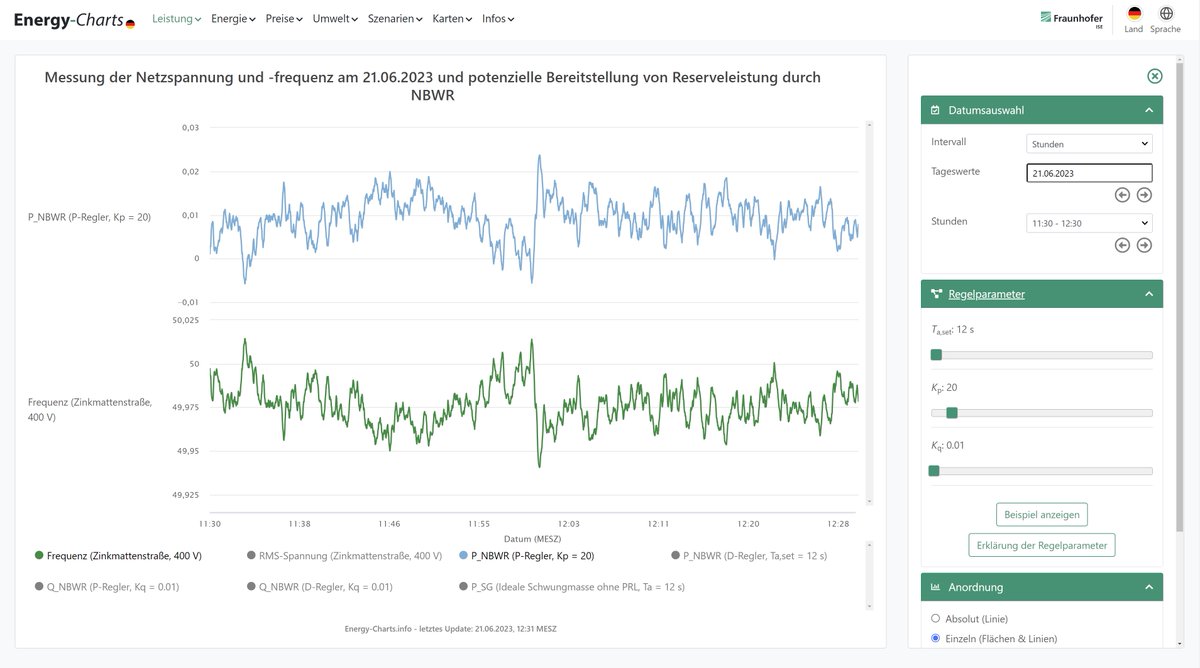
Task: Collapse the Regelparameter section
Action: pos(1148,294)
